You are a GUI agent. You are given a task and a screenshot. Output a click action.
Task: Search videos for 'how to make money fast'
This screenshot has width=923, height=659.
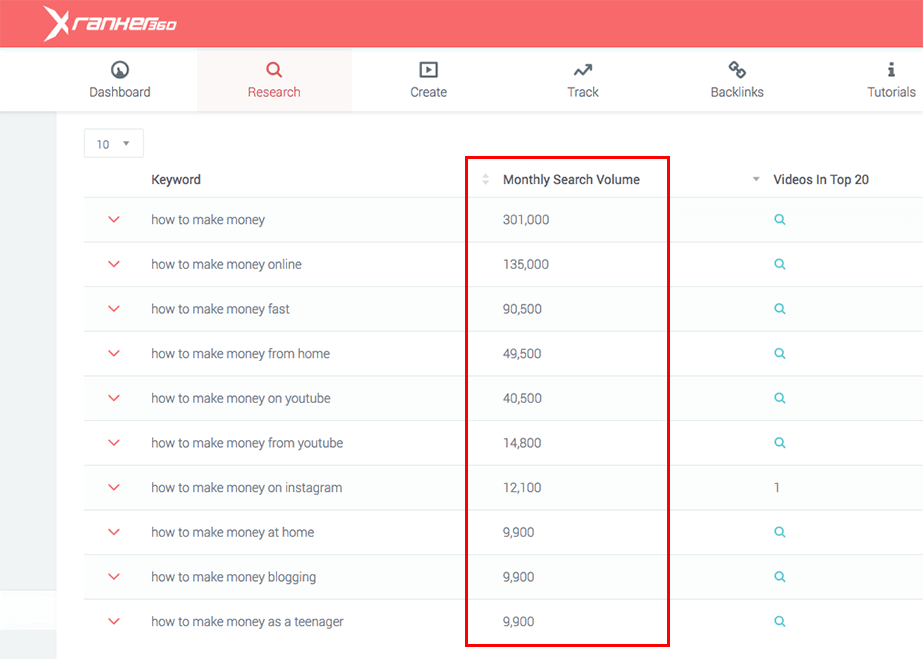(x=780, y=309)
